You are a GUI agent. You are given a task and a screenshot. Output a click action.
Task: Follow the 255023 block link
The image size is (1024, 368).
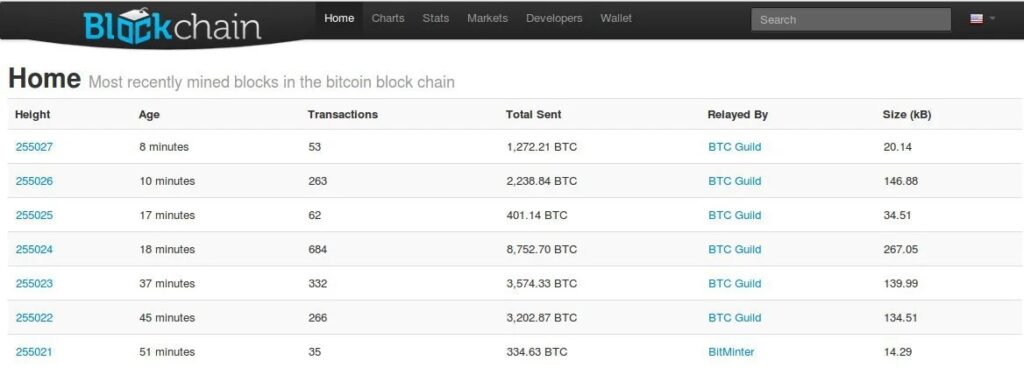[x=34, y=283]
